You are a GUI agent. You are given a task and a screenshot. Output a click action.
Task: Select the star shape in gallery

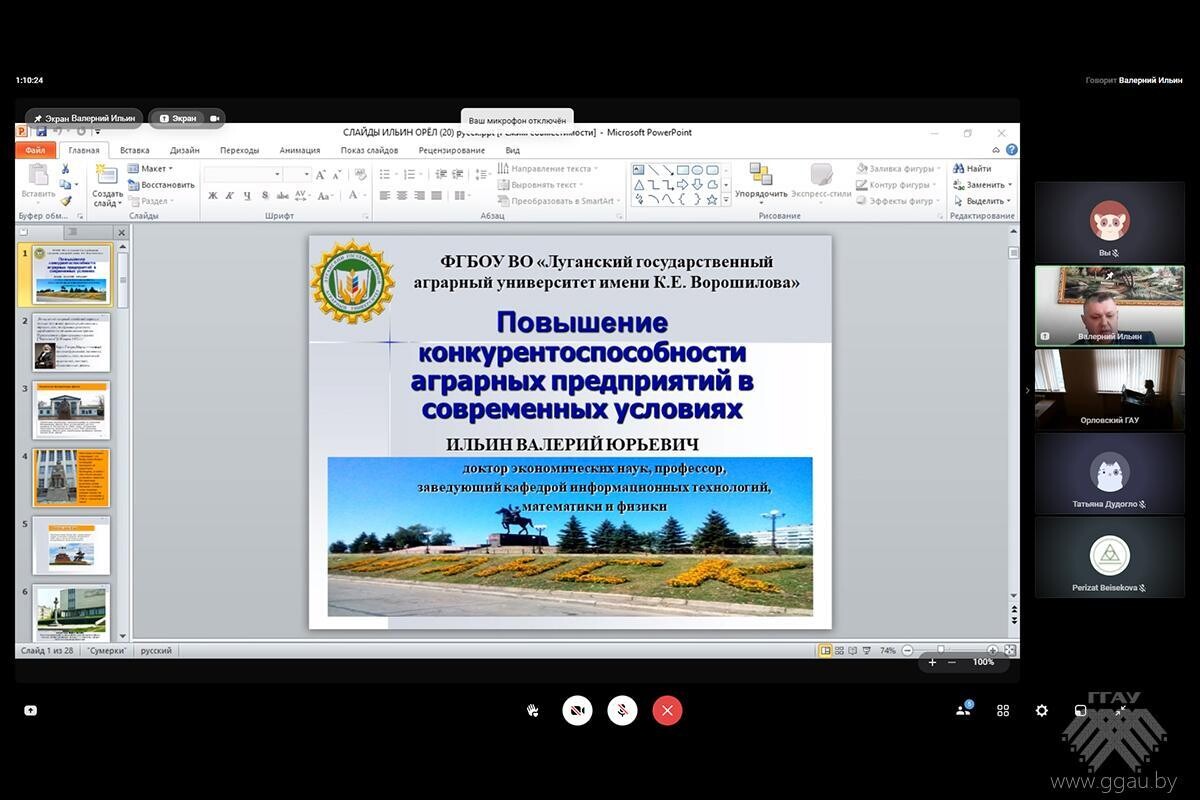click(x=711, y=199)
